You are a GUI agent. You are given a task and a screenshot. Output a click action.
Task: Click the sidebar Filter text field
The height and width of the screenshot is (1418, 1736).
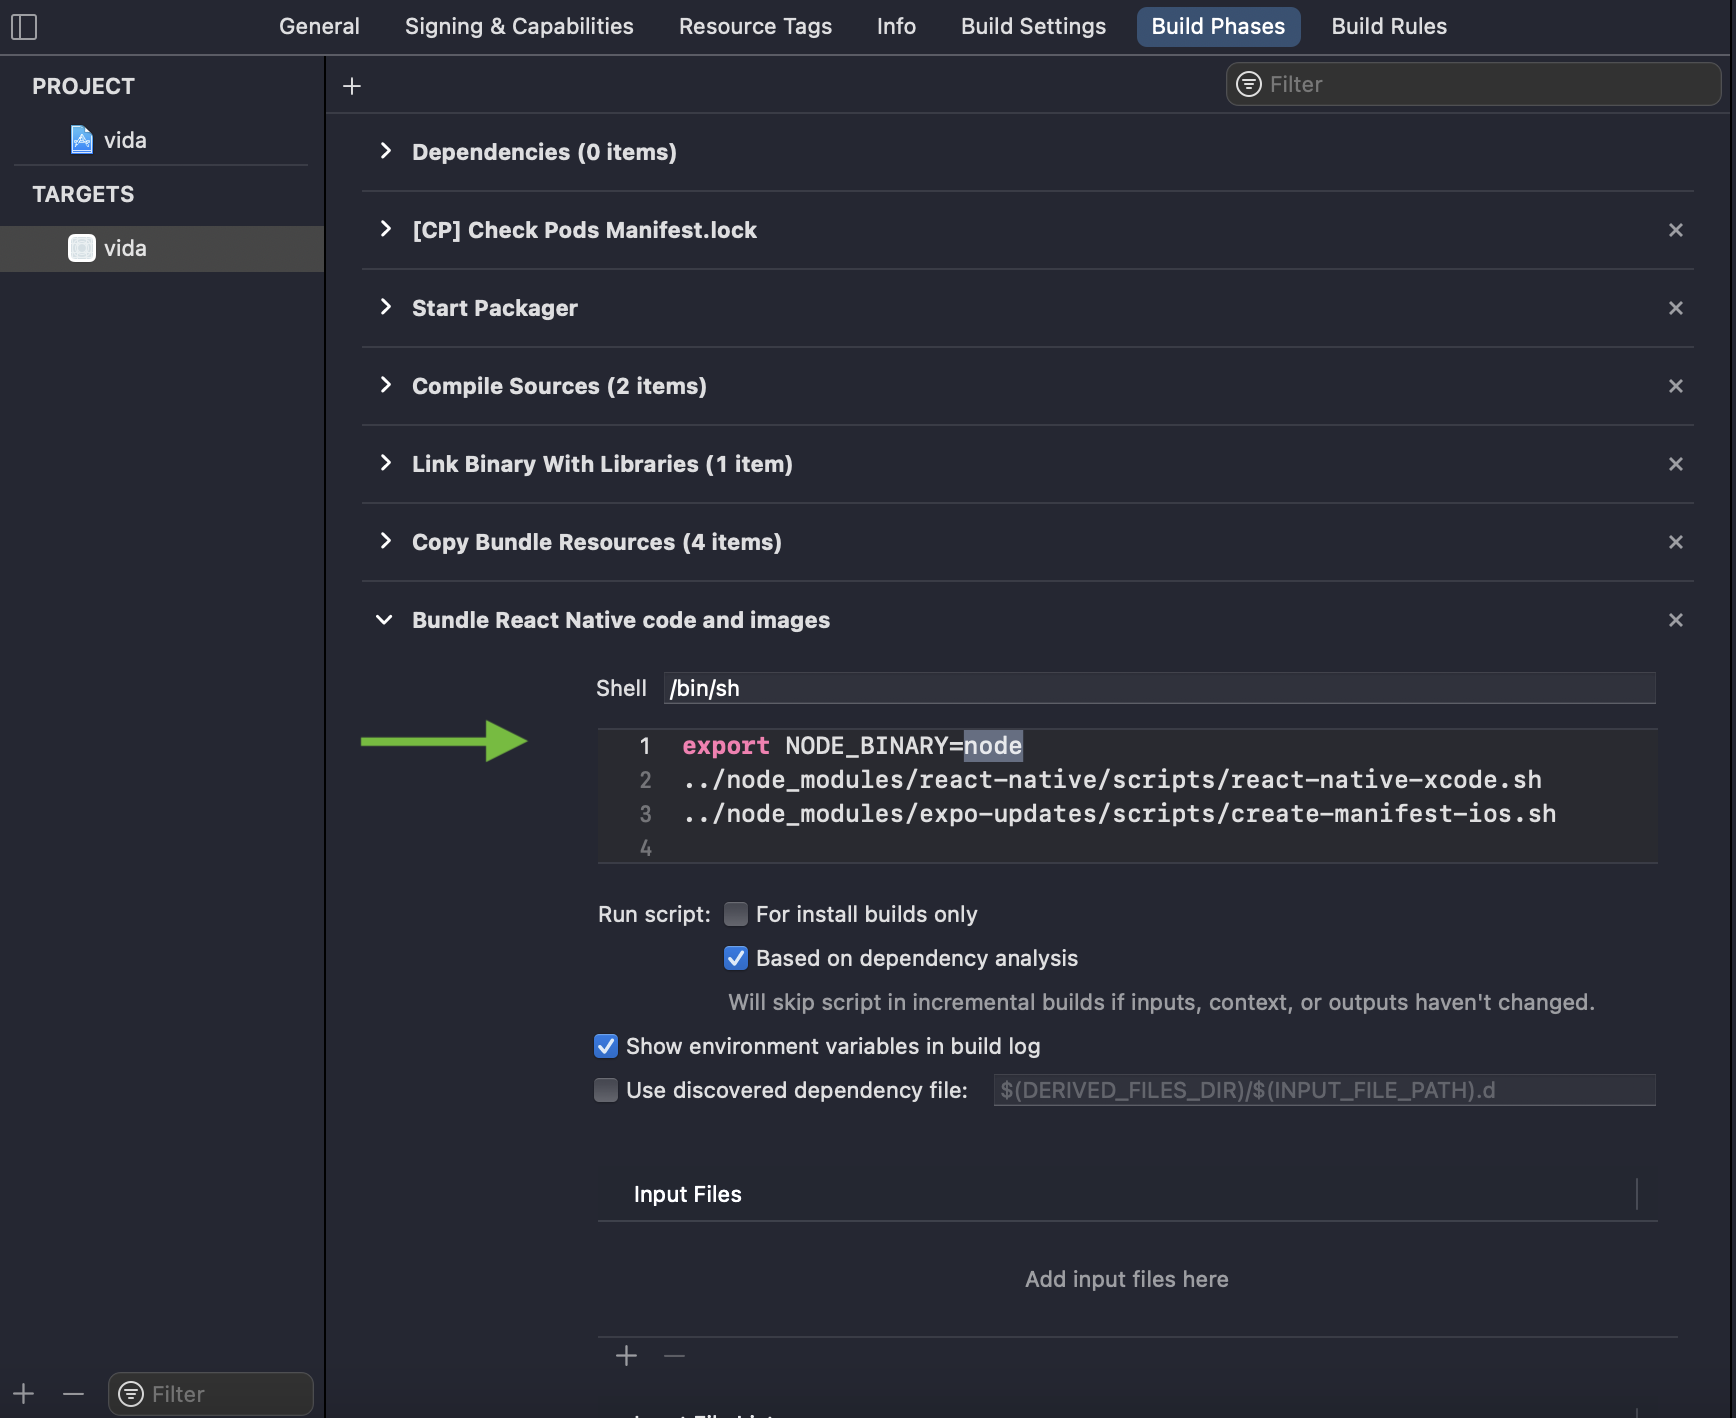210,1394
